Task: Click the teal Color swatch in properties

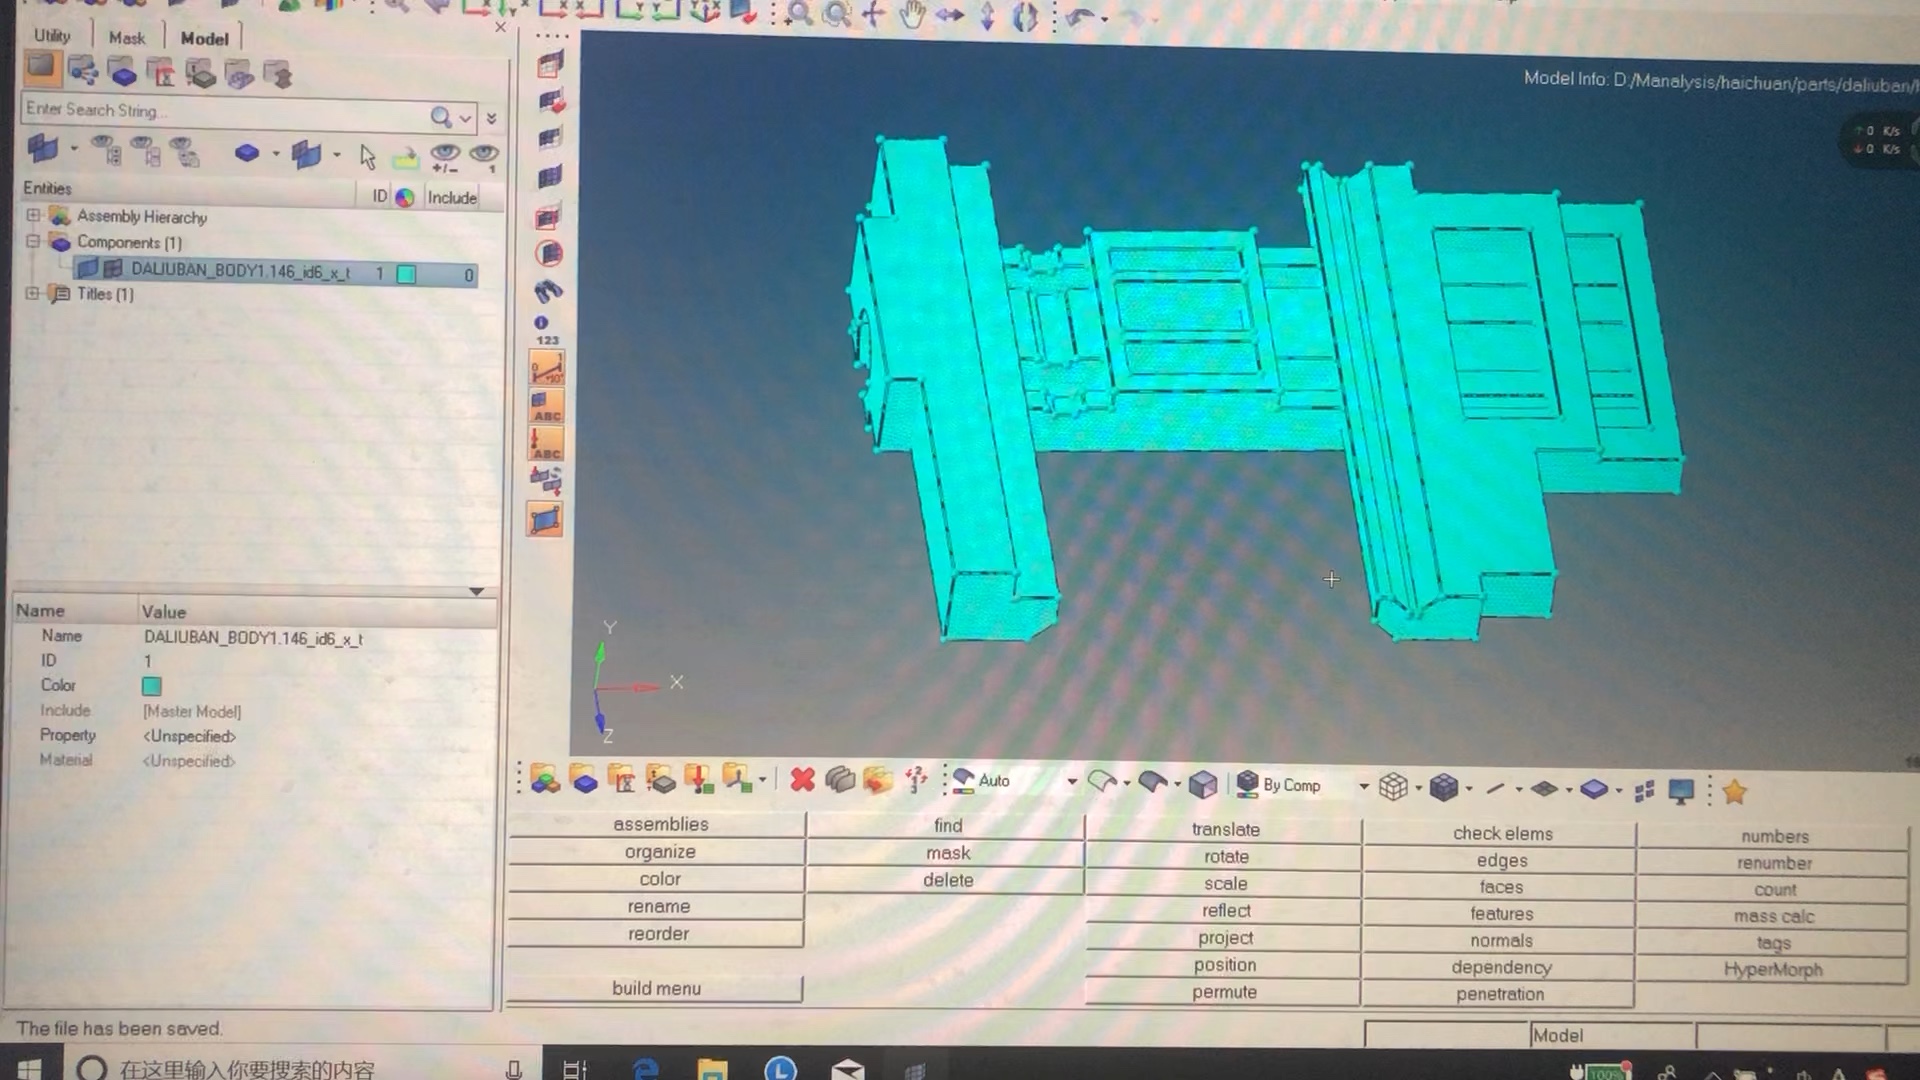Action: point(152,686)
